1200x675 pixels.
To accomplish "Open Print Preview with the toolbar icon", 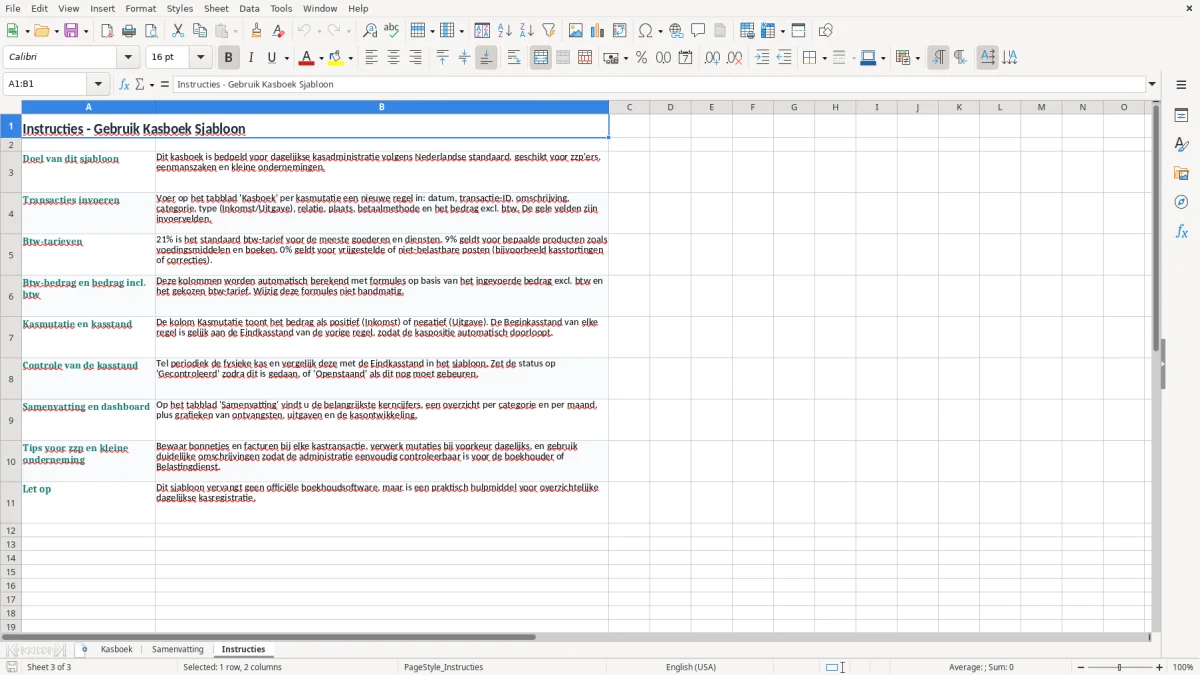I will 151,31.
